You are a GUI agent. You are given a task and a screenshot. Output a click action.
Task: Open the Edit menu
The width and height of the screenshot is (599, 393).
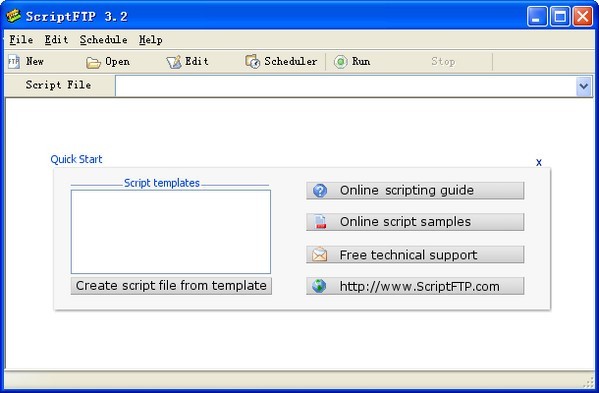pos(56,40)
